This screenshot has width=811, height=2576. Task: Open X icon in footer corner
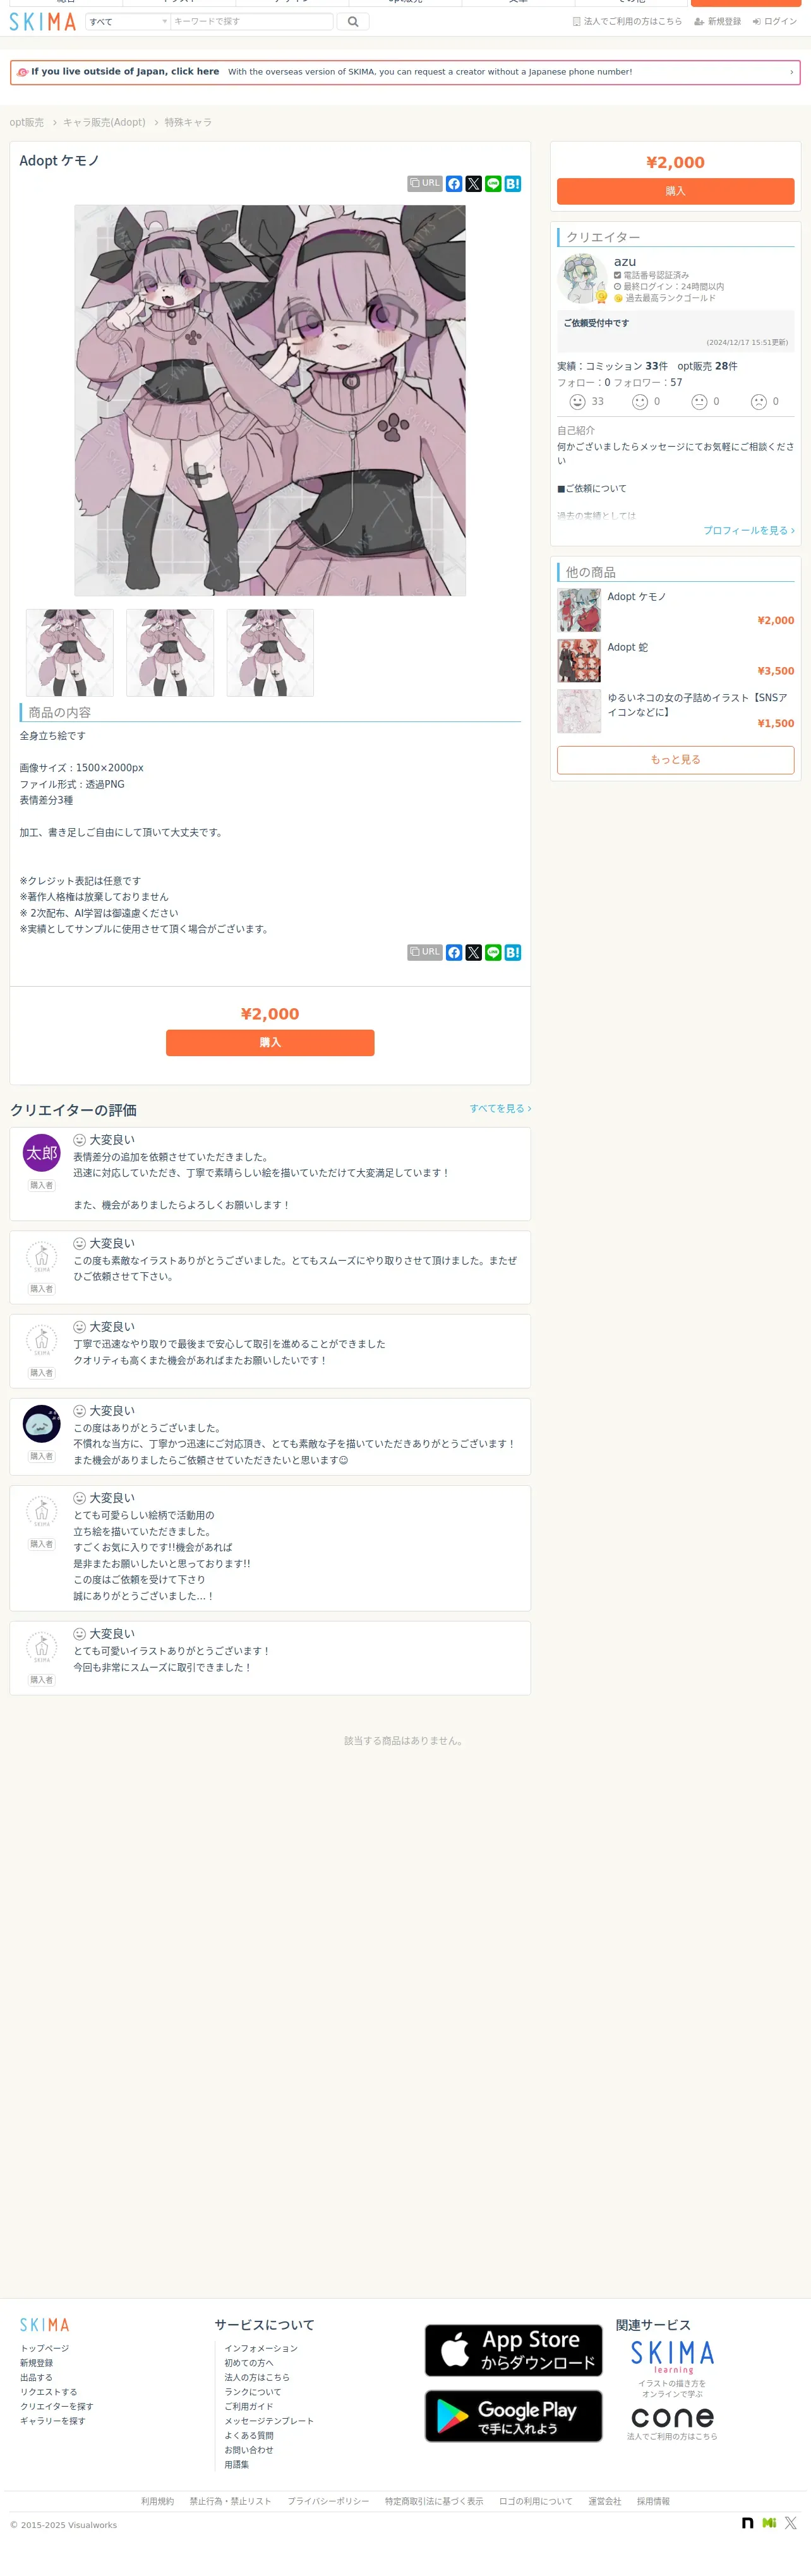point(791,2524)
